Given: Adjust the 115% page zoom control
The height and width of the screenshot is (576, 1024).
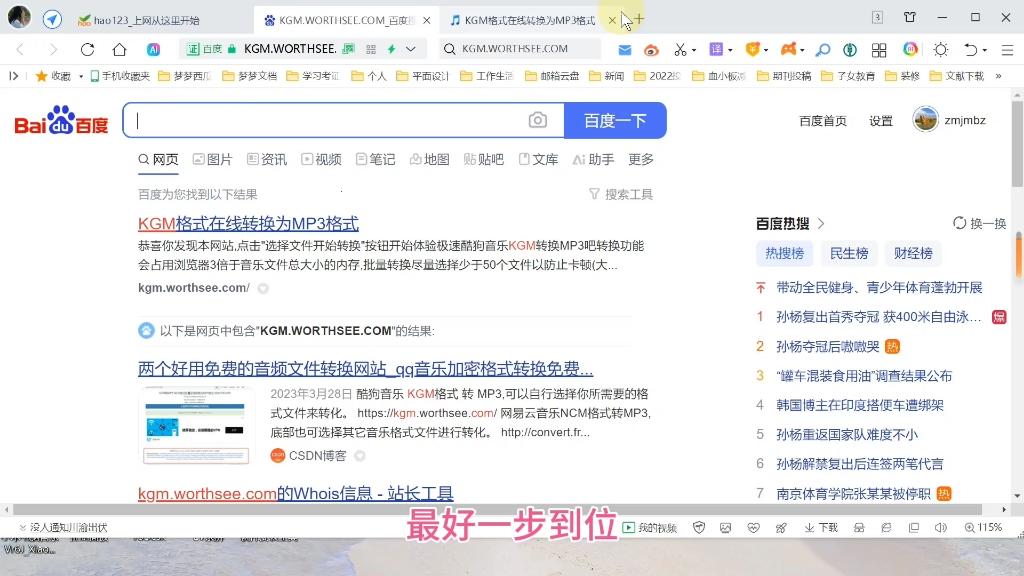Looking at the screenshot, I should point(983,528).
